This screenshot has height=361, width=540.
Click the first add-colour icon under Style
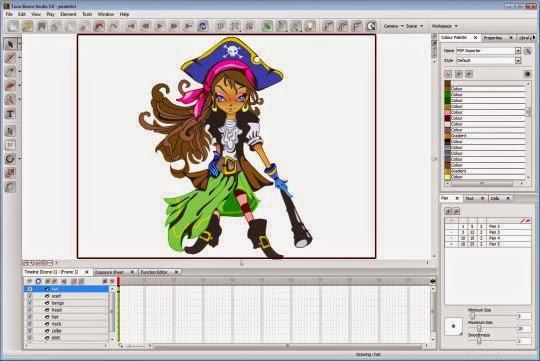pyautogui.click(x=448, y=74)
